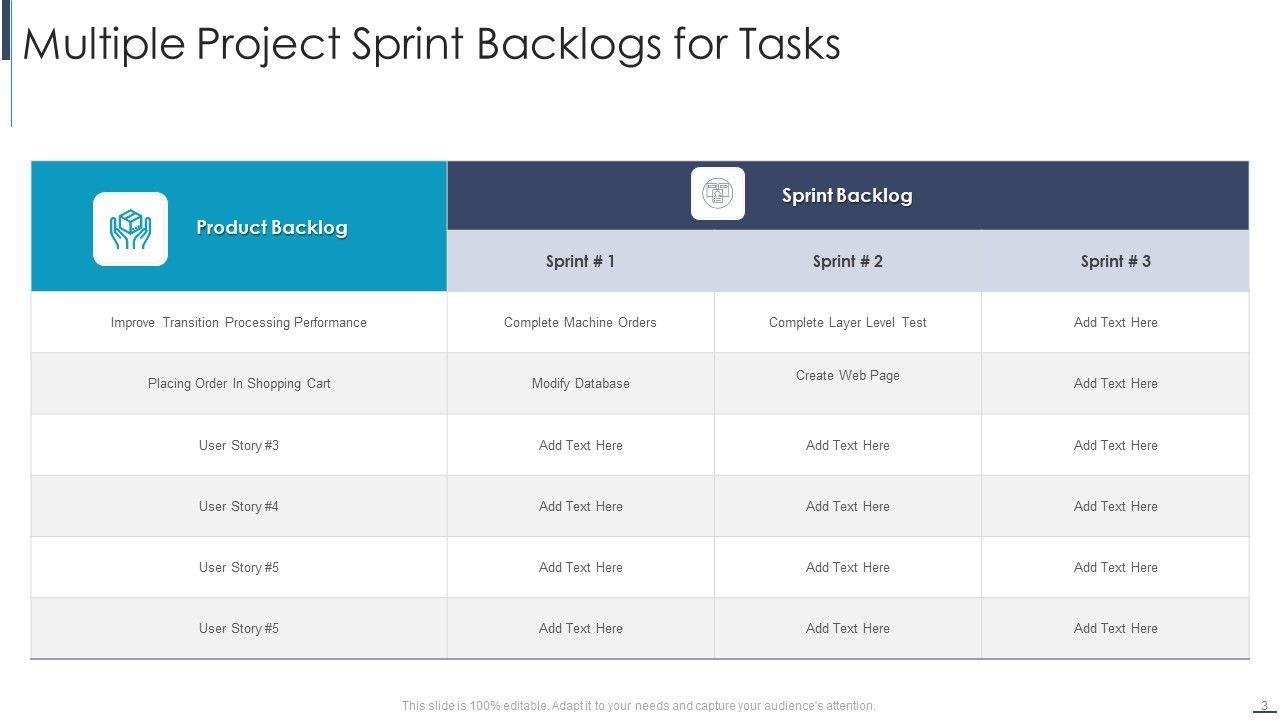This screenshot has height=720, width=1280.
Task: Select the Product Backlog header text
Action: click(272, 228)
